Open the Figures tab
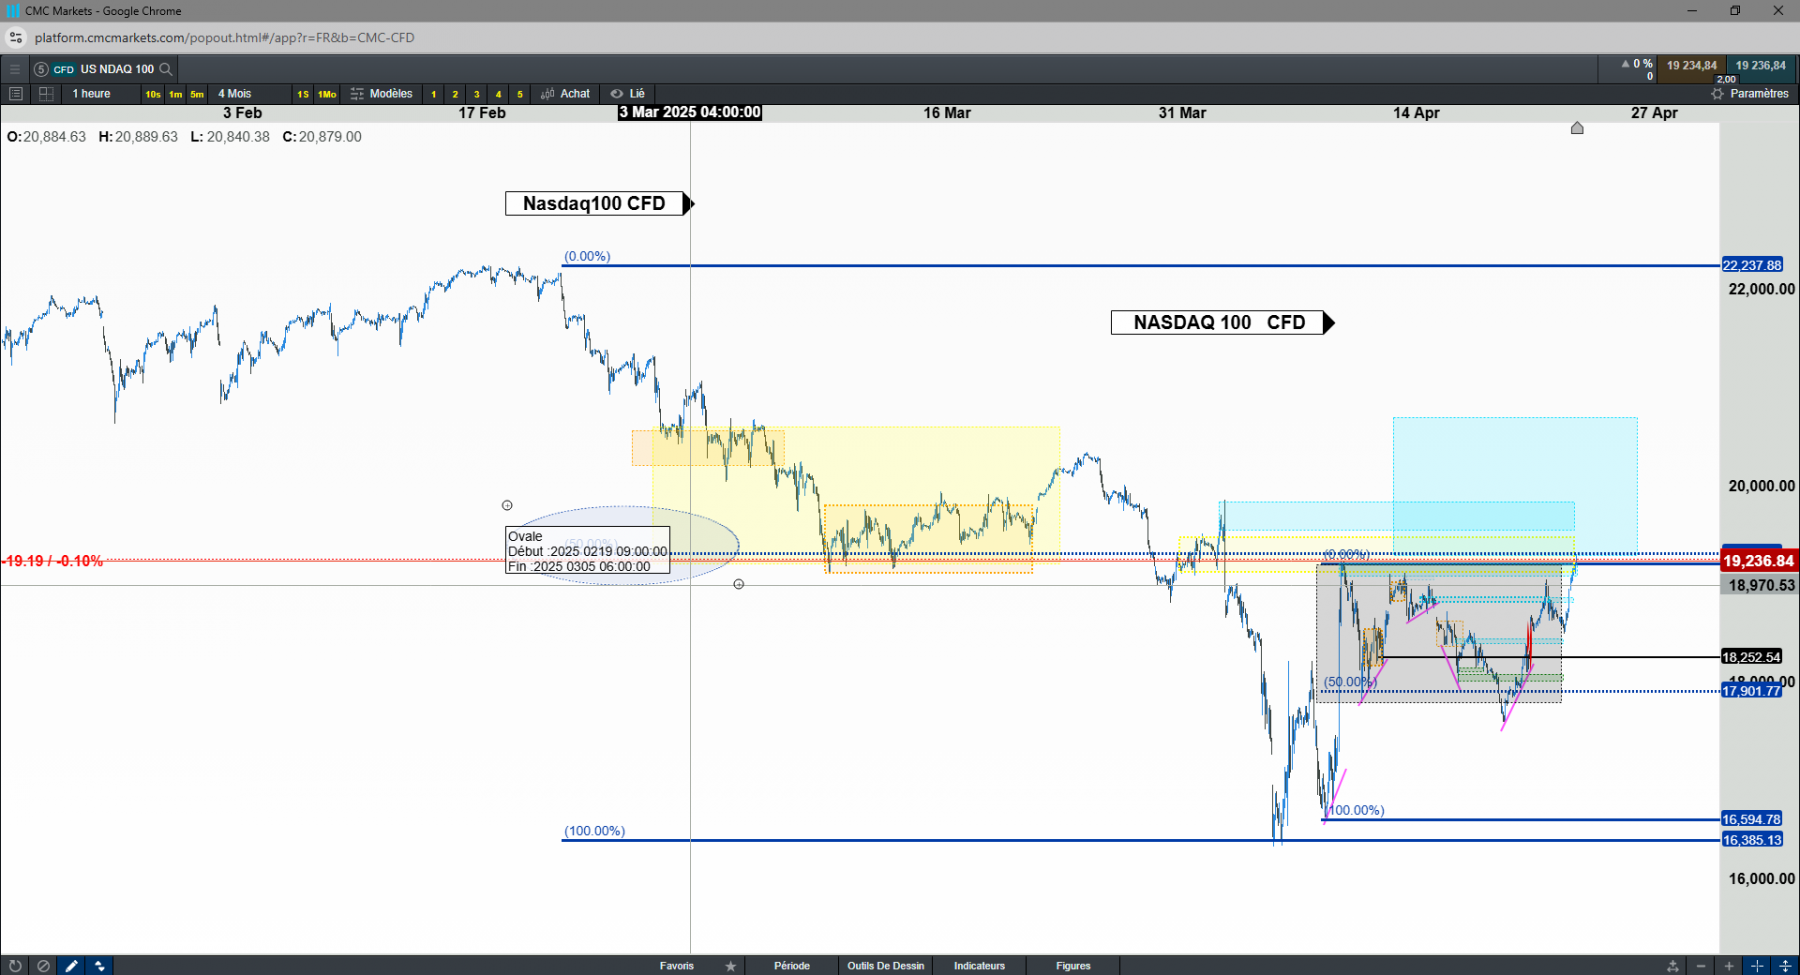Screen dimensions: 1800x975 tap(1073, 966)
